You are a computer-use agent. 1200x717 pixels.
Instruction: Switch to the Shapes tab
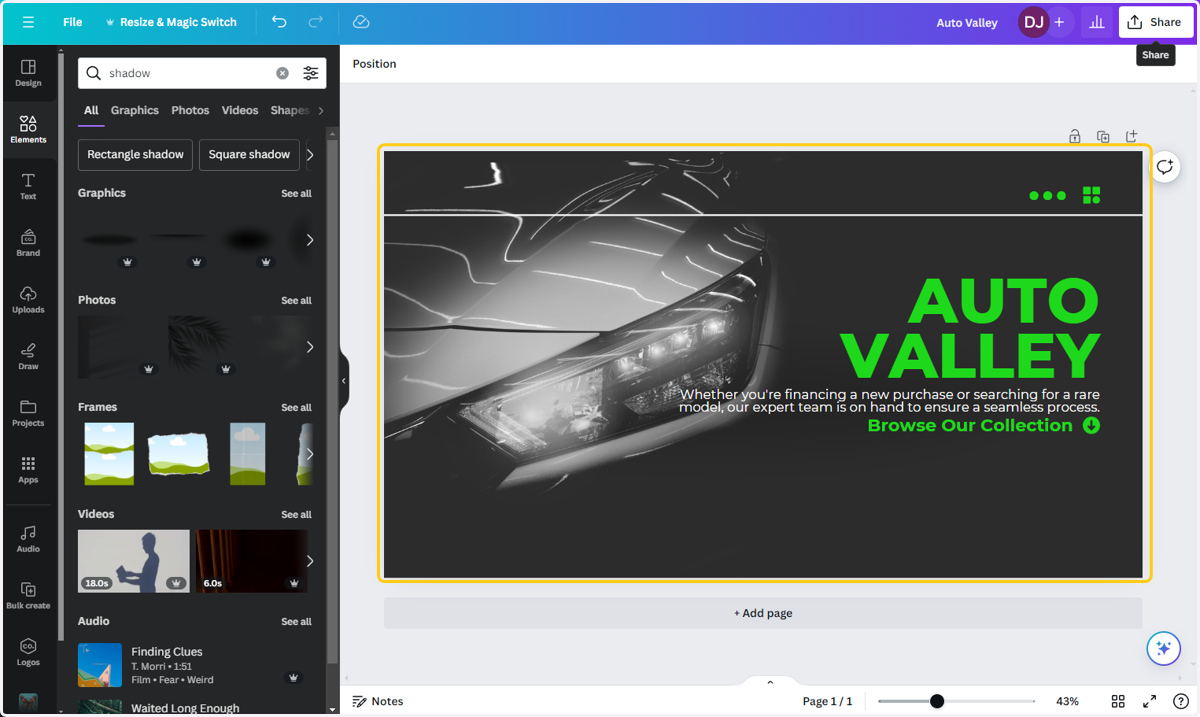[x=289, y=111]
